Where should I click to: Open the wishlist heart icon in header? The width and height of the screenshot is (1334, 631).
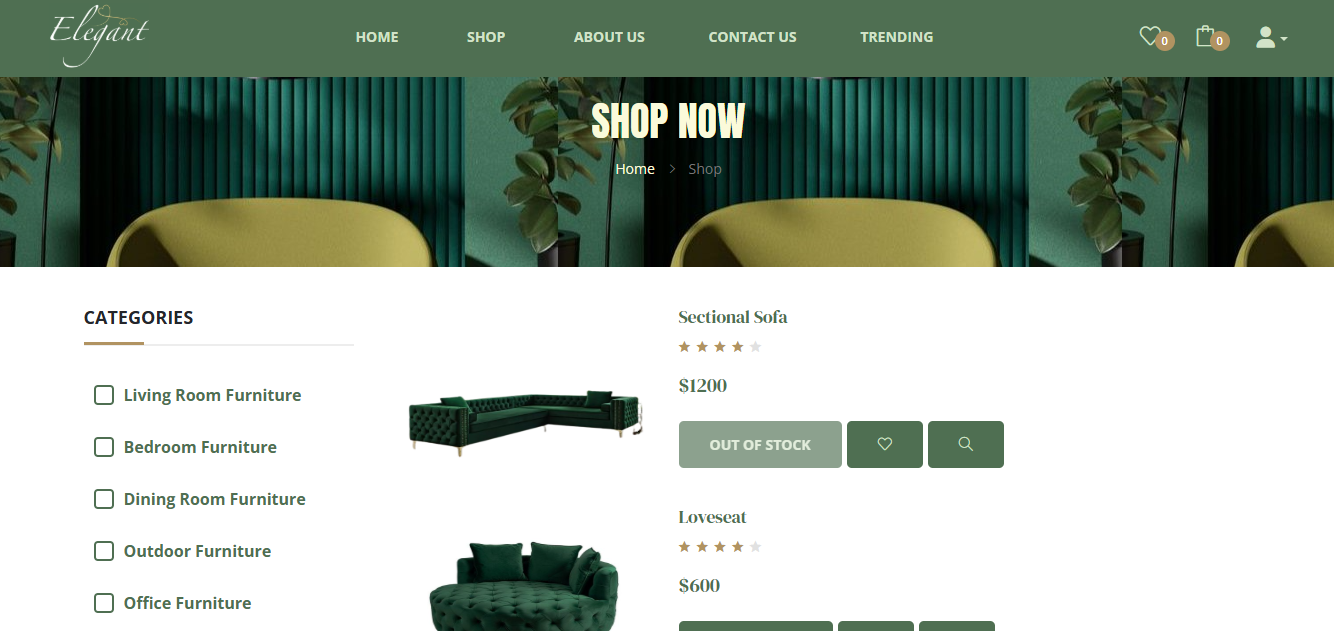tap(1150, 36)
